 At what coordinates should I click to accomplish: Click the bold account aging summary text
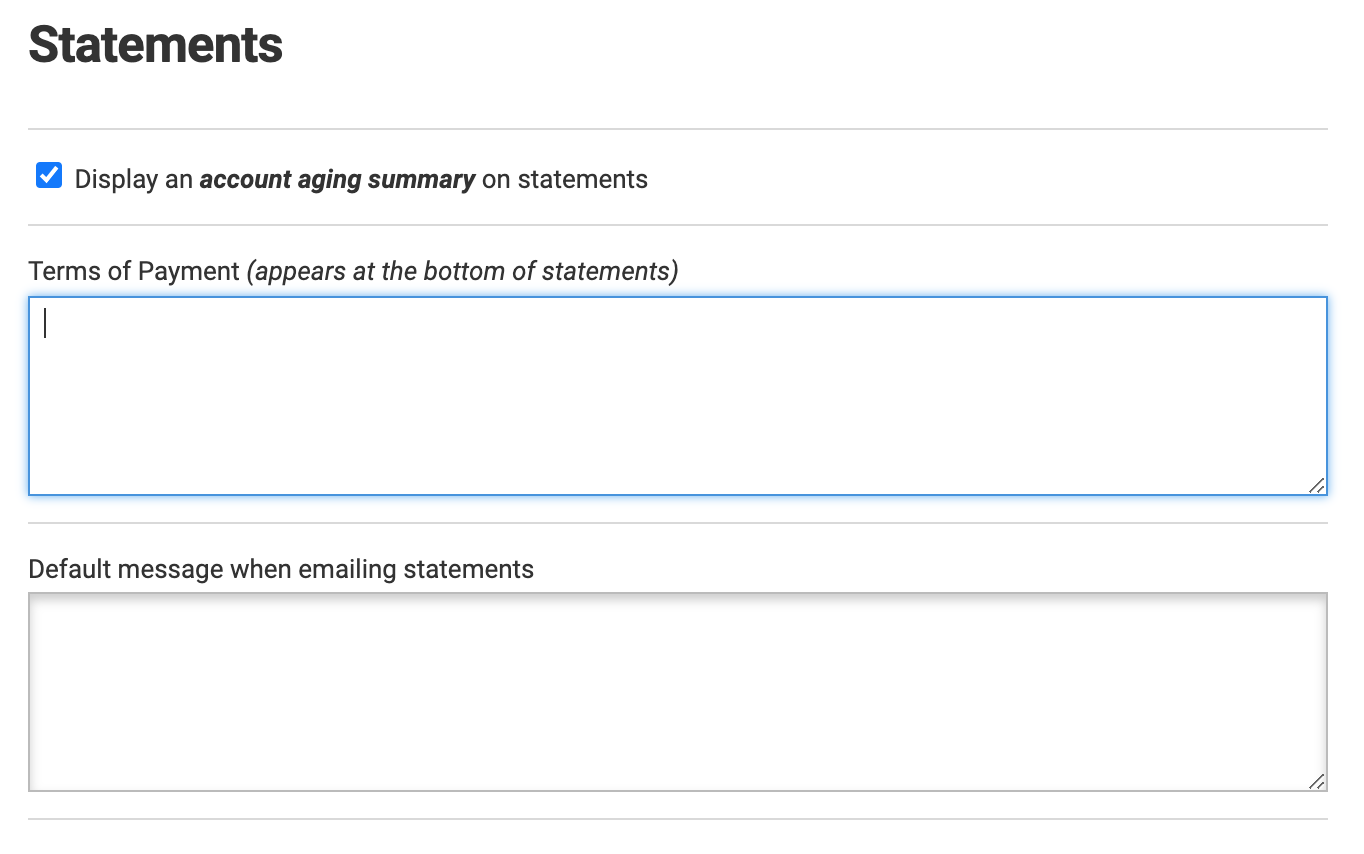337,179
